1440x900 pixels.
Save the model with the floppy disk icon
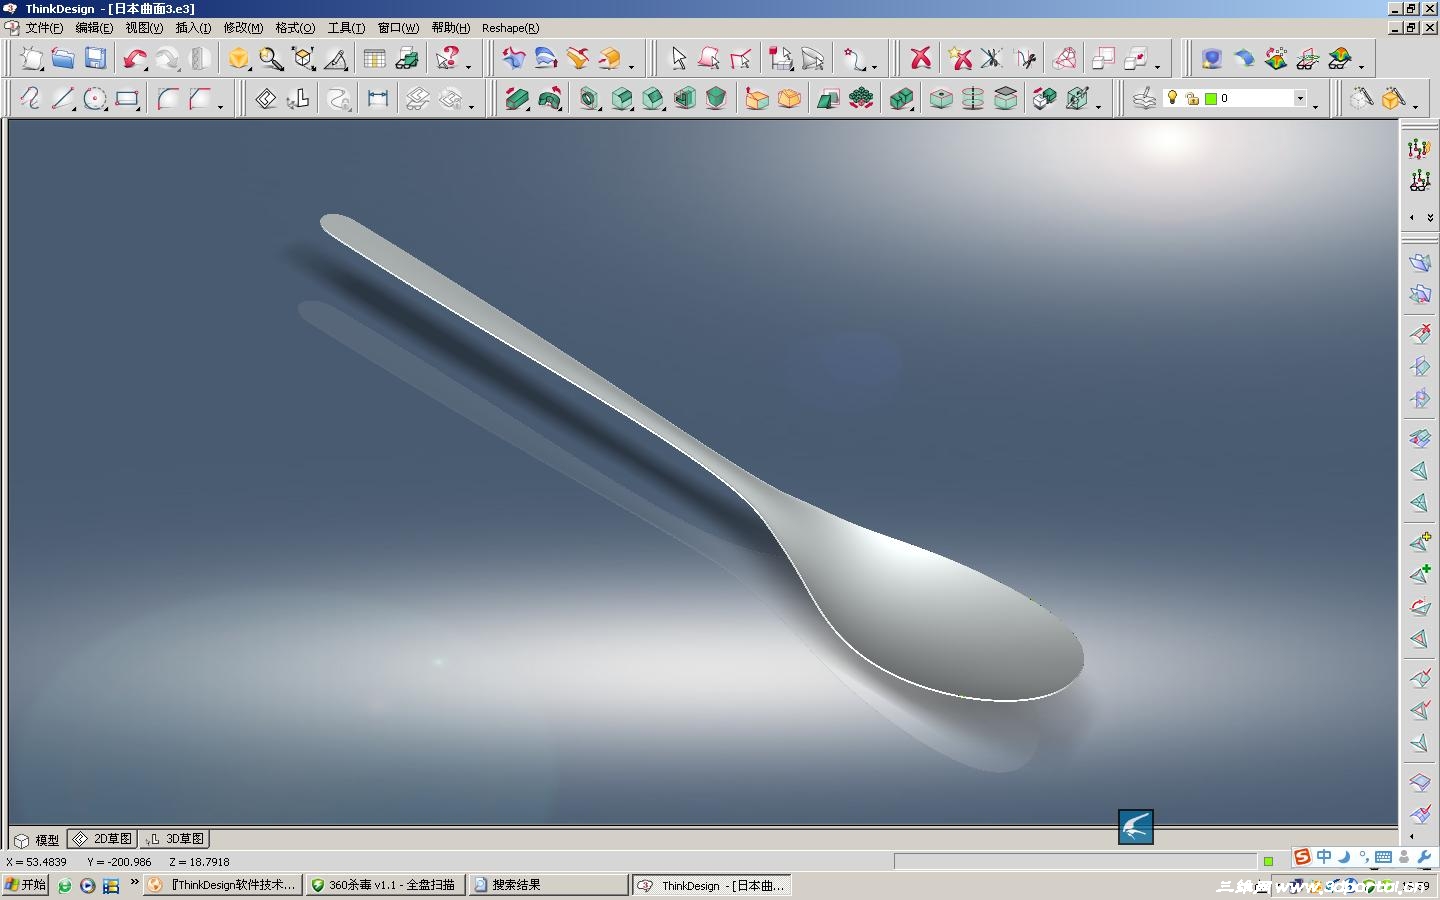[95, 59]
